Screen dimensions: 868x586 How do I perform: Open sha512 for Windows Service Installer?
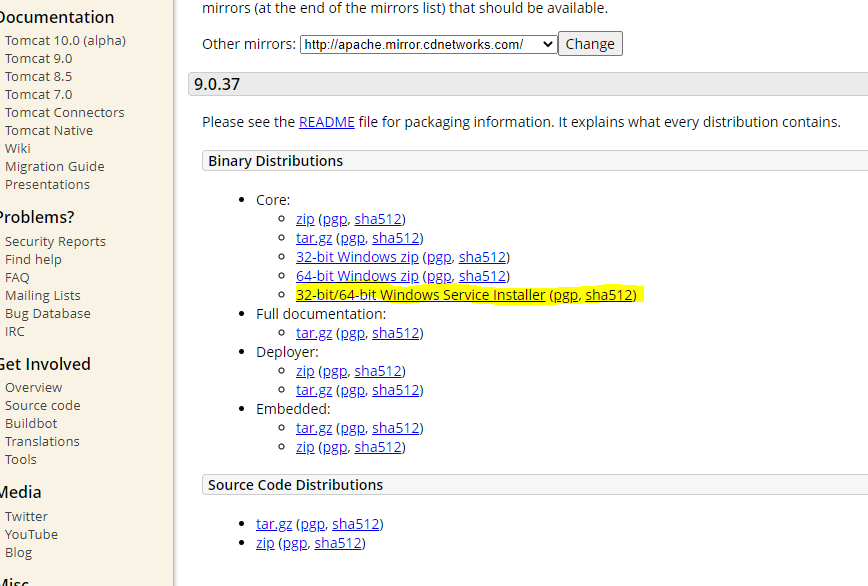point(609,295)
